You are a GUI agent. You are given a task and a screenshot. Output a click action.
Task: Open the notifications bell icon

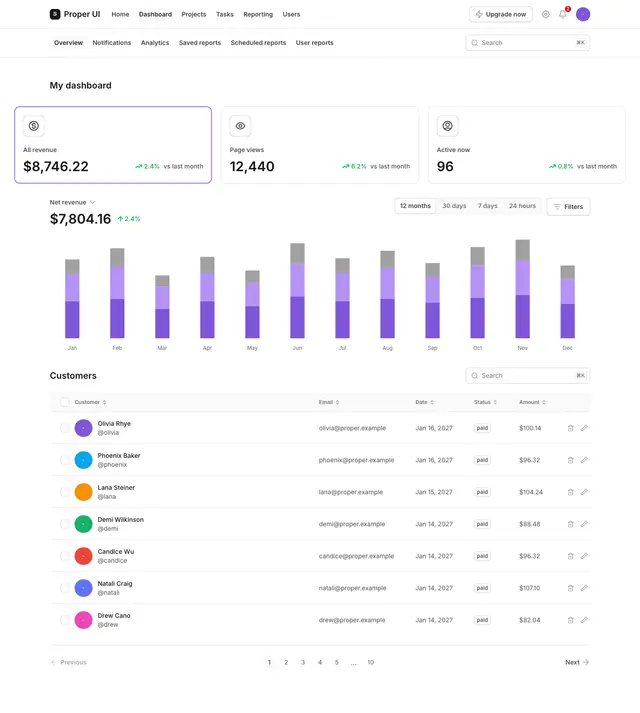click(563, 14)
